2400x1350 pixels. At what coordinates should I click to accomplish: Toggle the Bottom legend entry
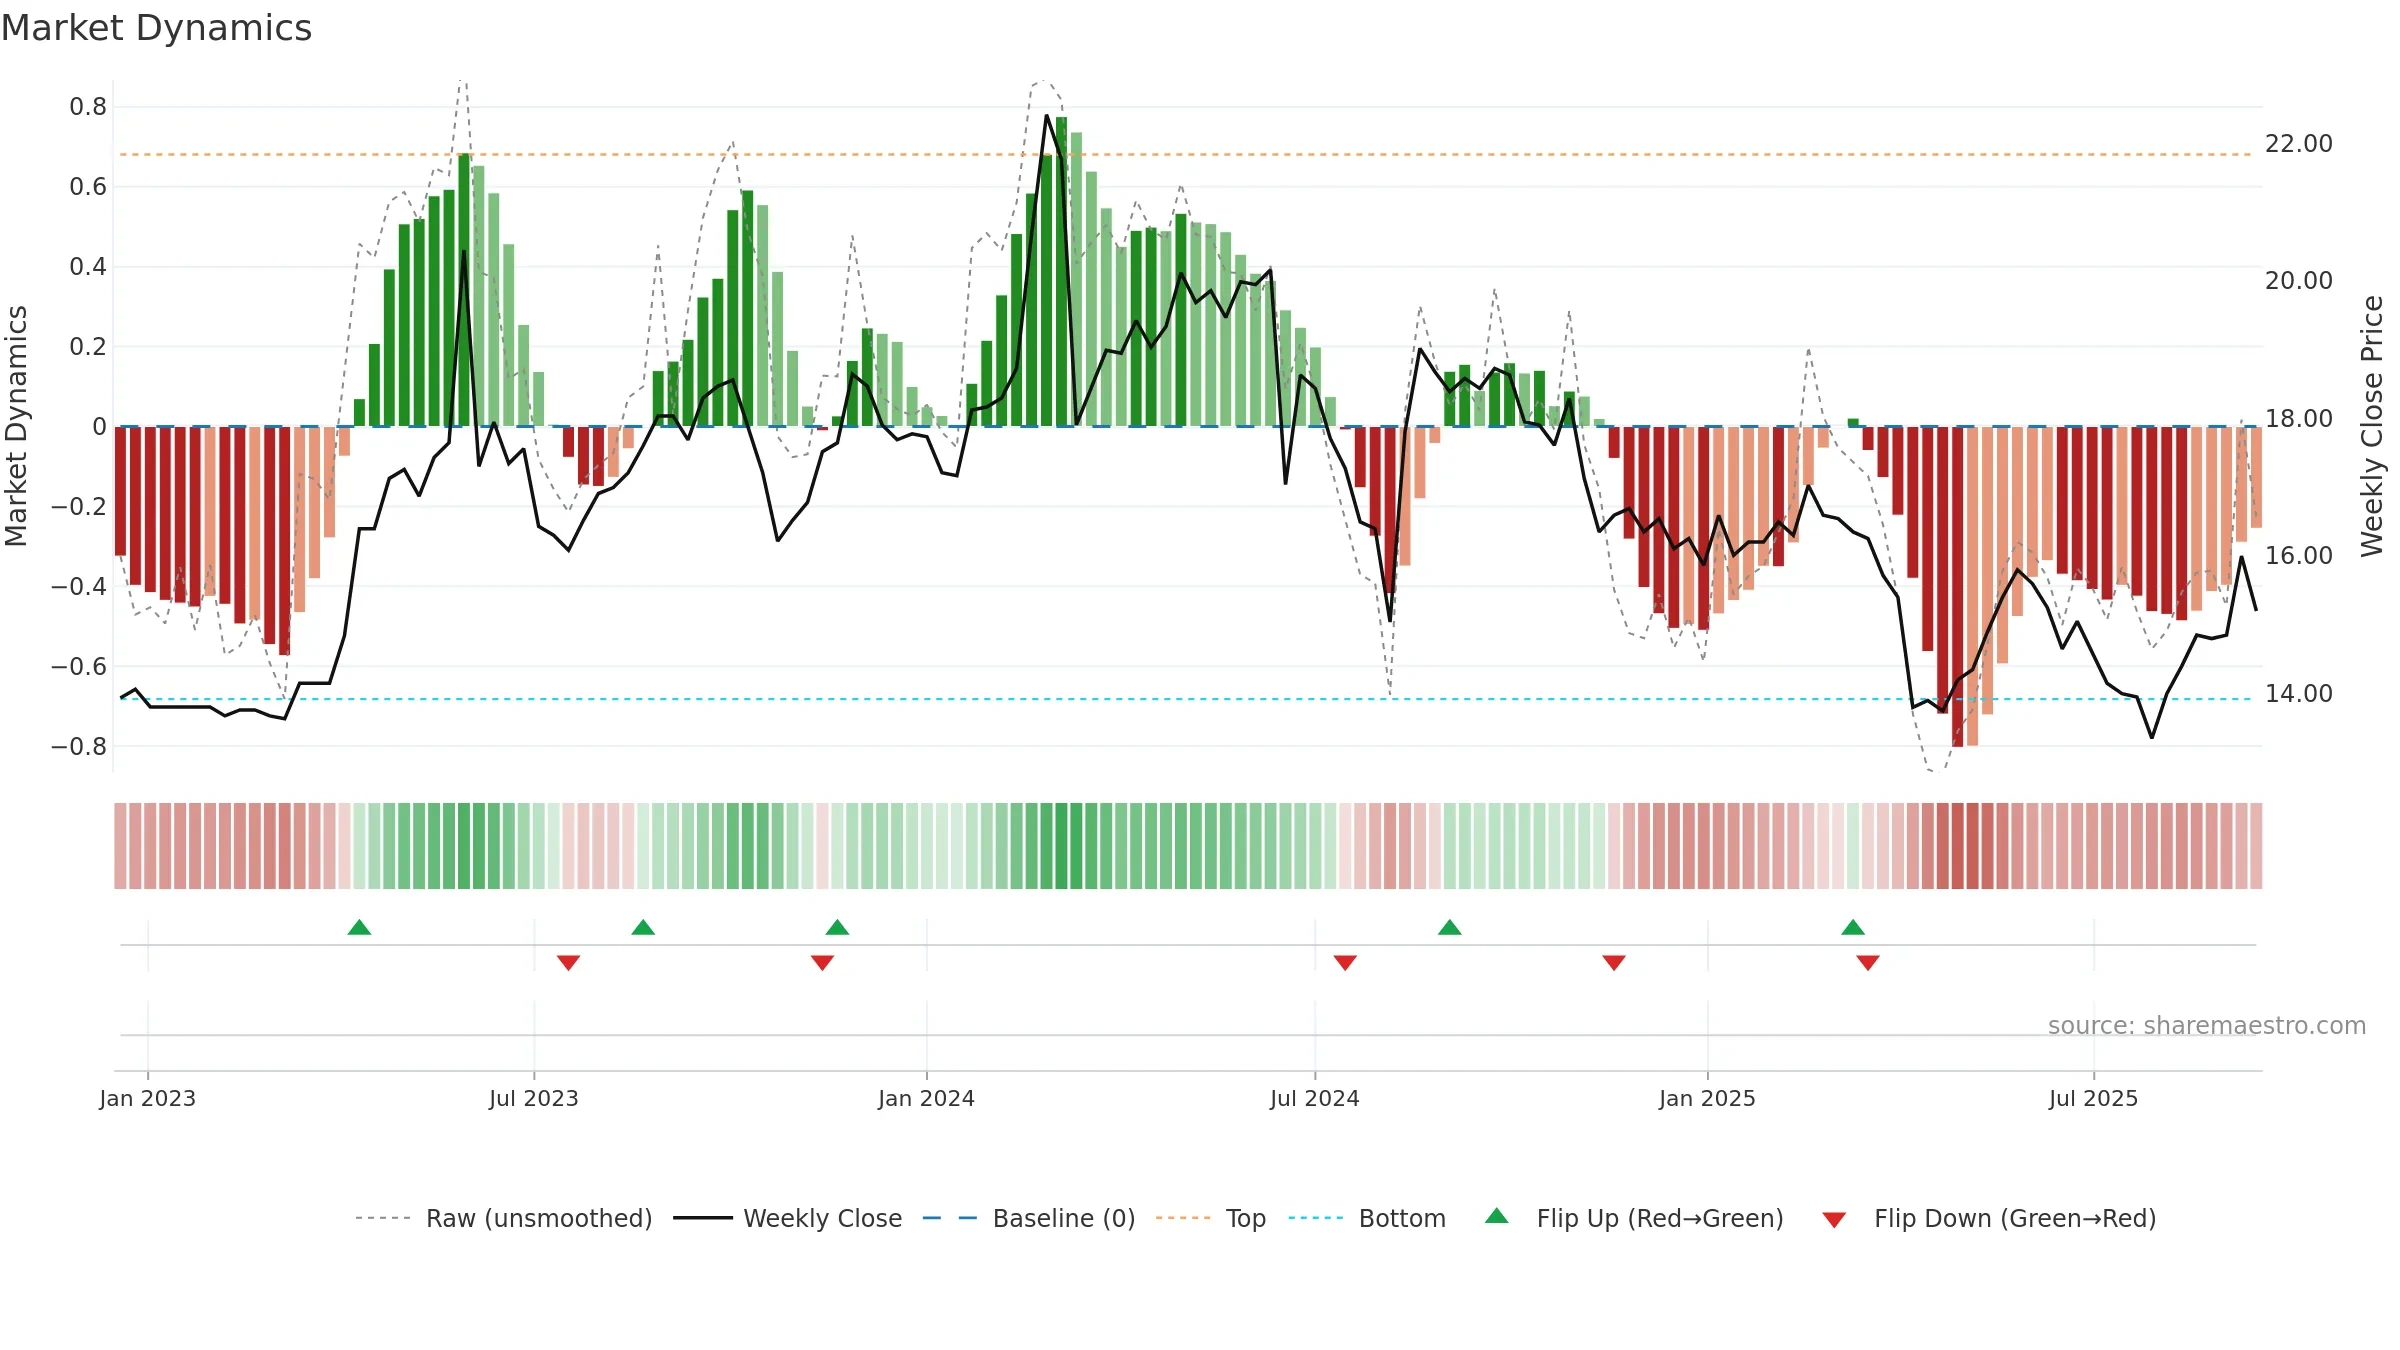click(1367, 1218)
